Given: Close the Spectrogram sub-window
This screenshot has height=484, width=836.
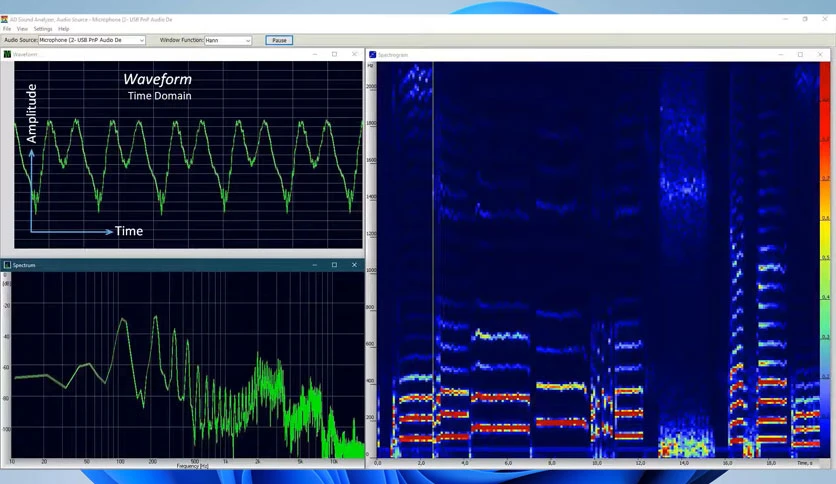Looking at the screenshot, I should pos(820,54).
